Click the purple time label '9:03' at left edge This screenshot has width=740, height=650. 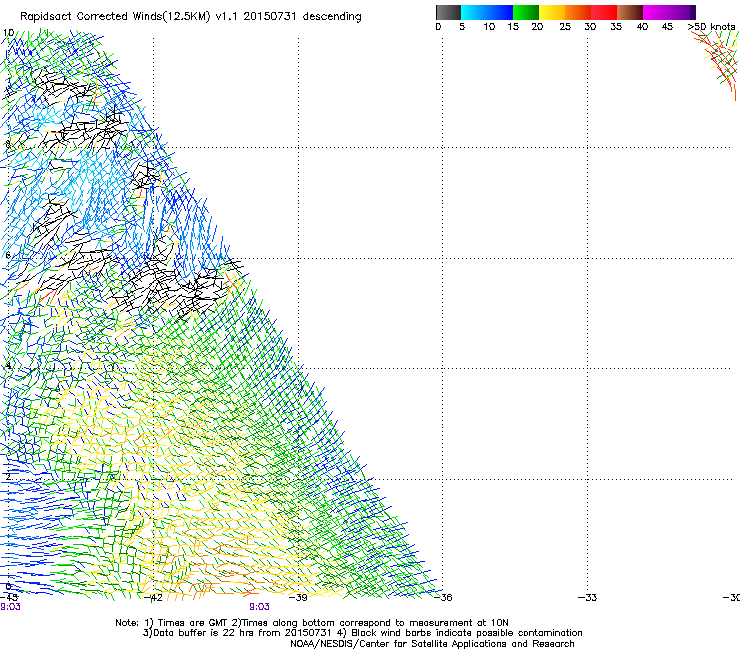10,607
